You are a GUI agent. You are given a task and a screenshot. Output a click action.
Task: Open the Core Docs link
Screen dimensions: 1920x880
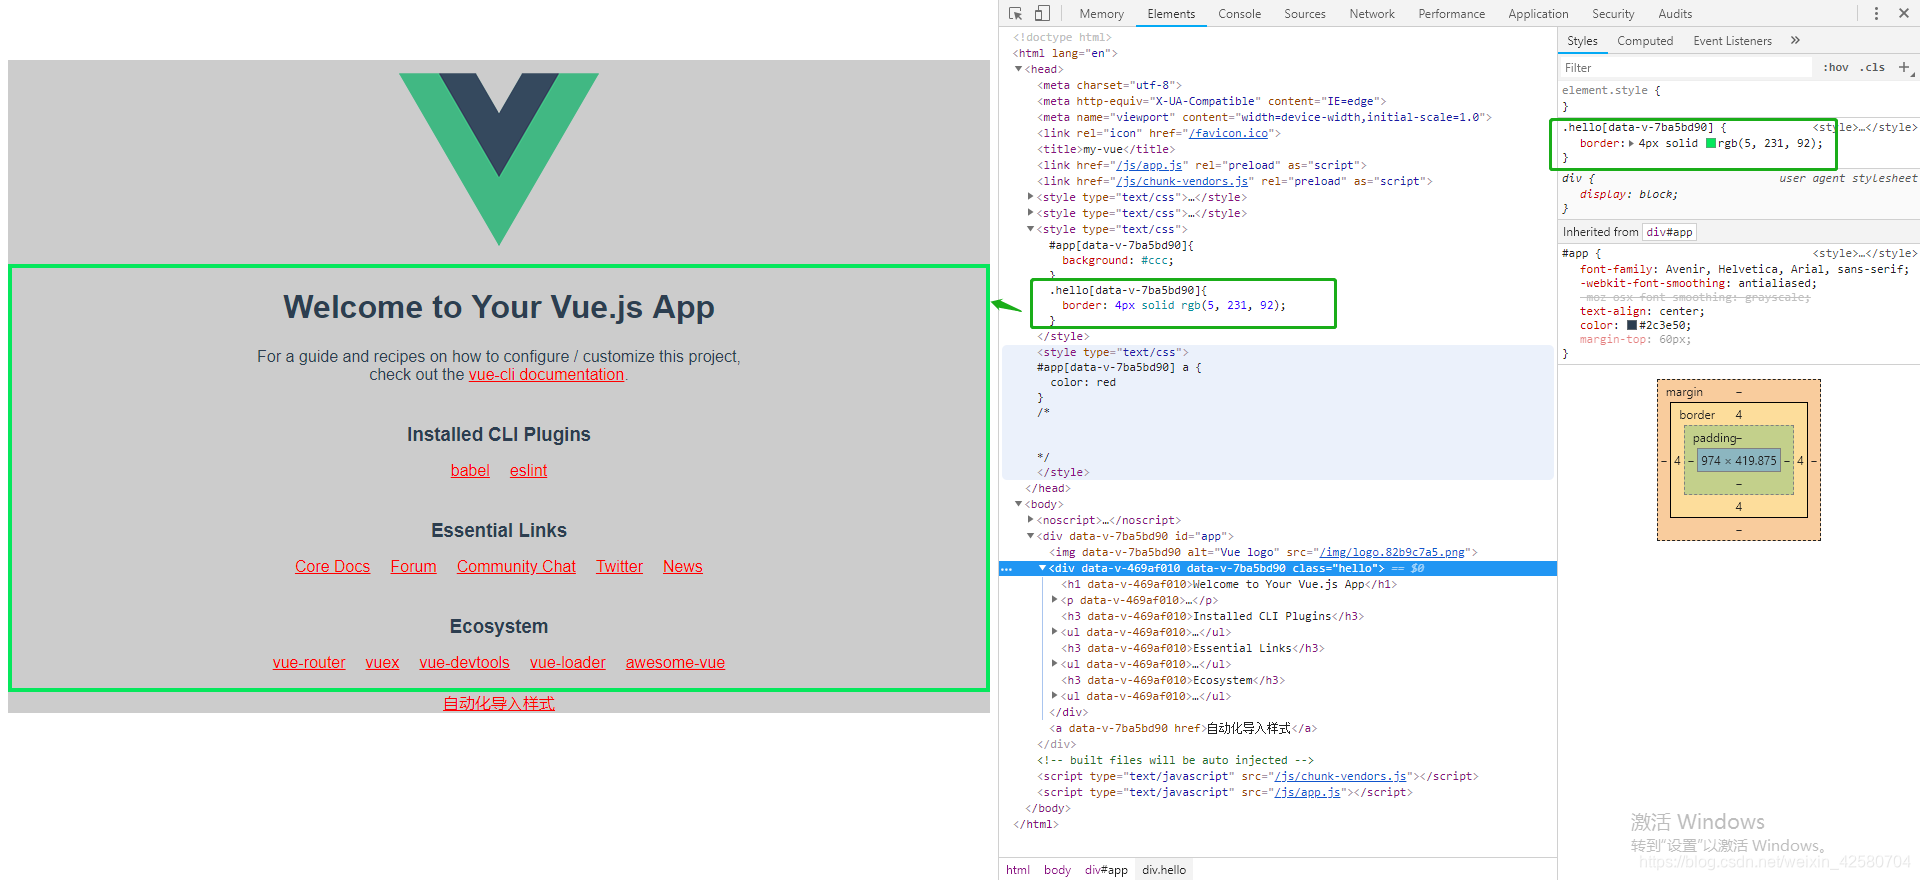pyautogui.click(x=332, y=567)
